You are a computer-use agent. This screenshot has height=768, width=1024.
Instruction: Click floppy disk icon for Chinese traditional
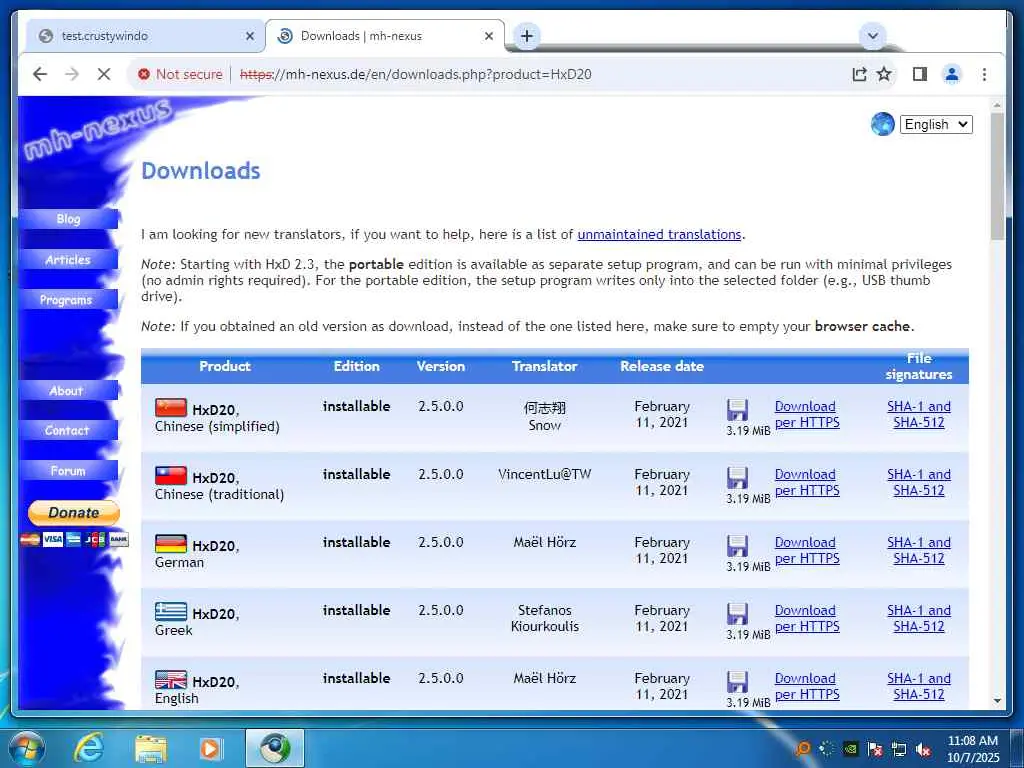coord(737,478)
